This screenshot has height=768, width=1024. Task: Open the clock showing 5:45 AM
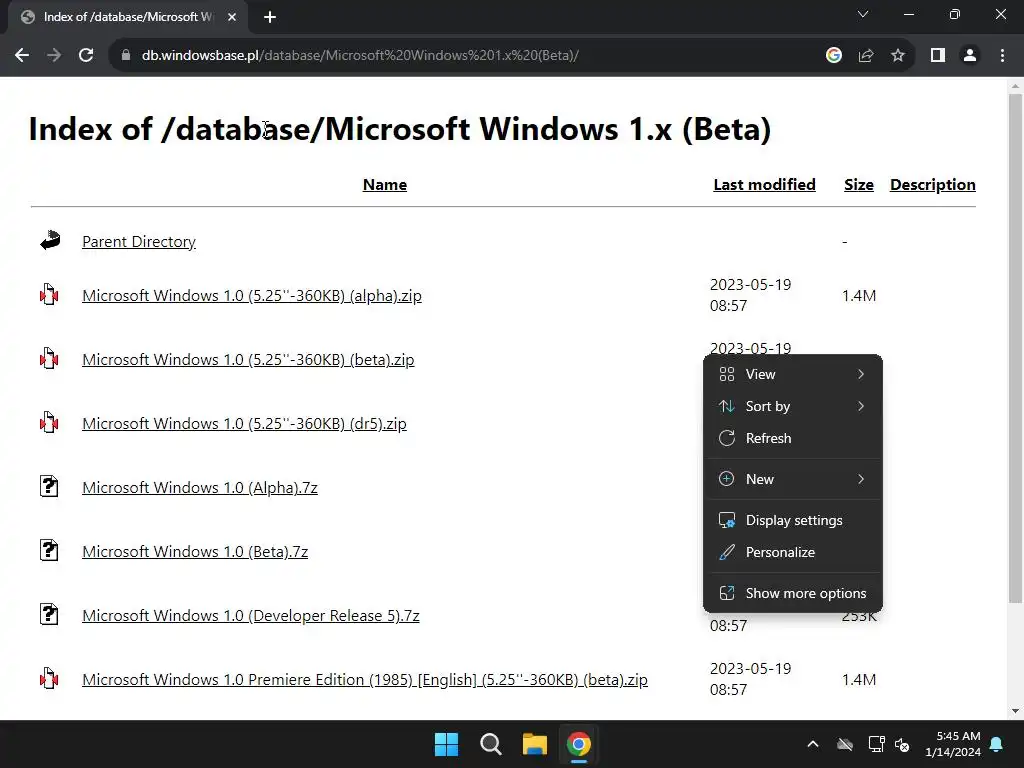953,744
